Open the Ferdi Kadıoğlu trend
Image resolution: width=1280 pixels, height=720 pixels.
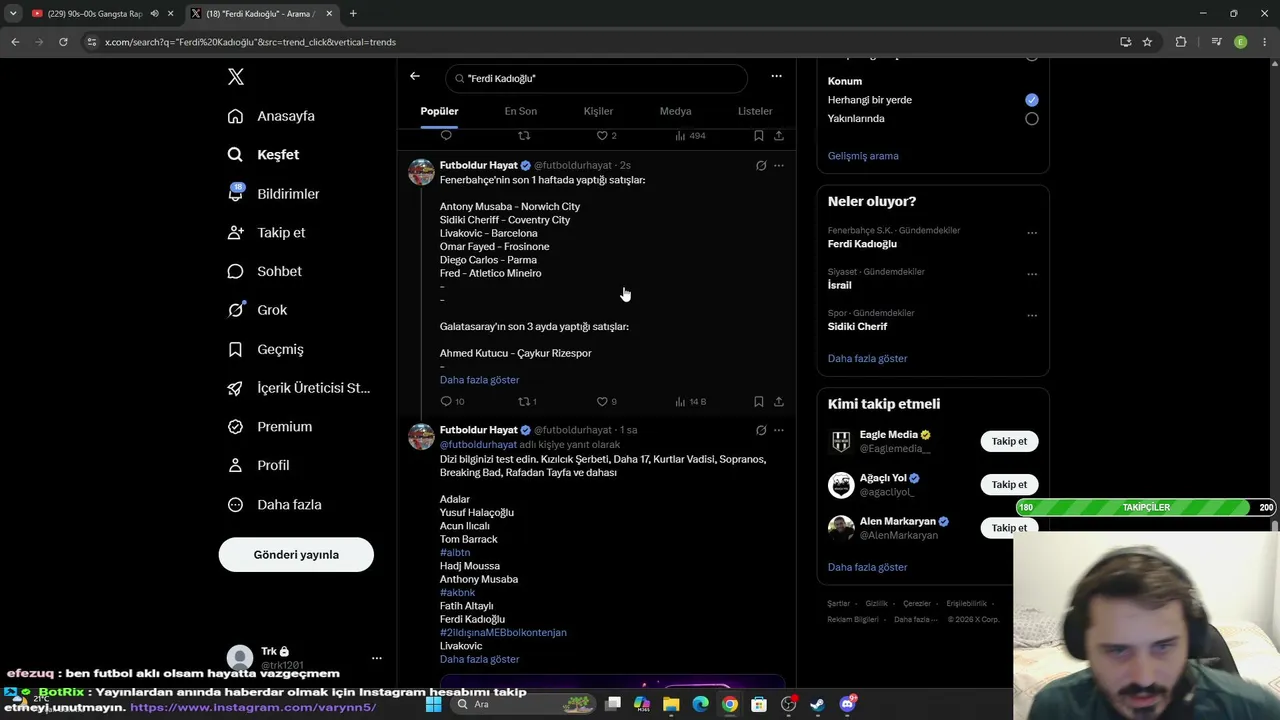[862, 244]
